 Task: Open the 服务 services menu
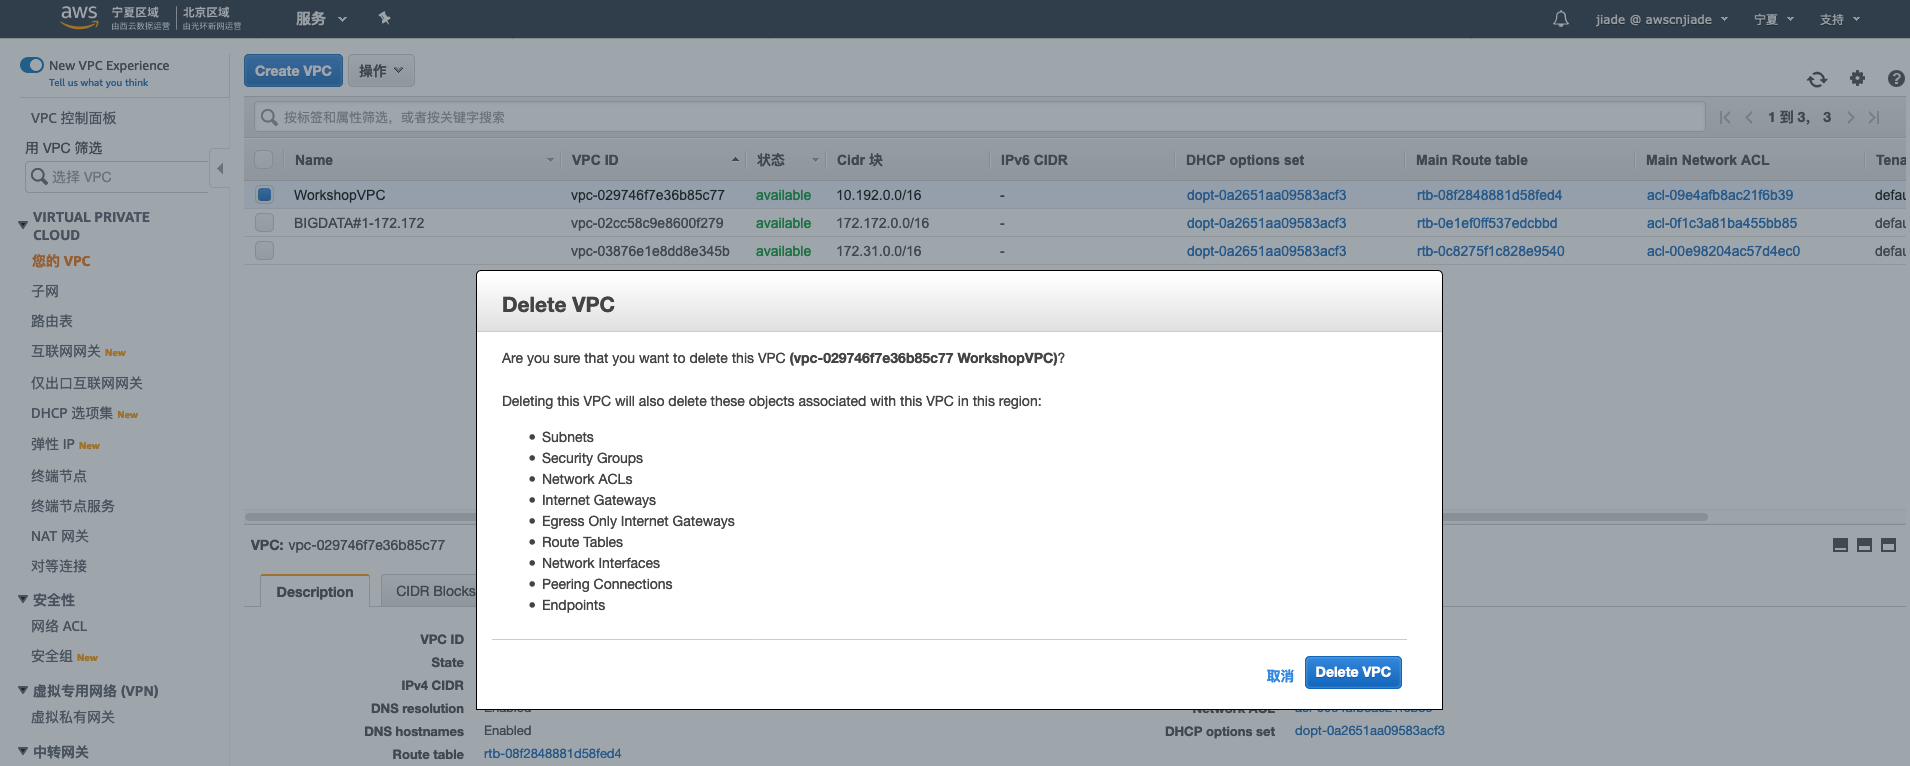(x=320, y=19)
